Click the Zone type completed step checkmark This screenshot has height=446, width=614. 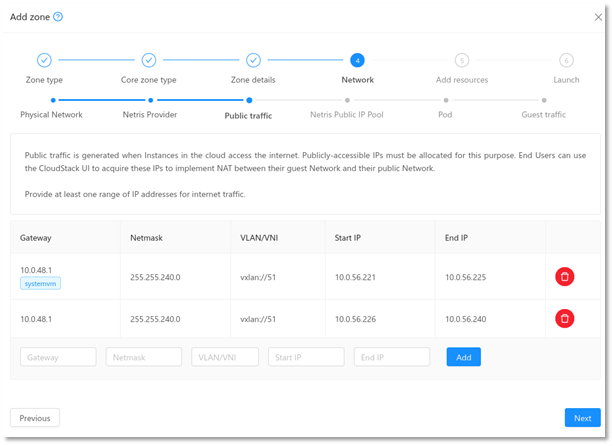(44, 61)
